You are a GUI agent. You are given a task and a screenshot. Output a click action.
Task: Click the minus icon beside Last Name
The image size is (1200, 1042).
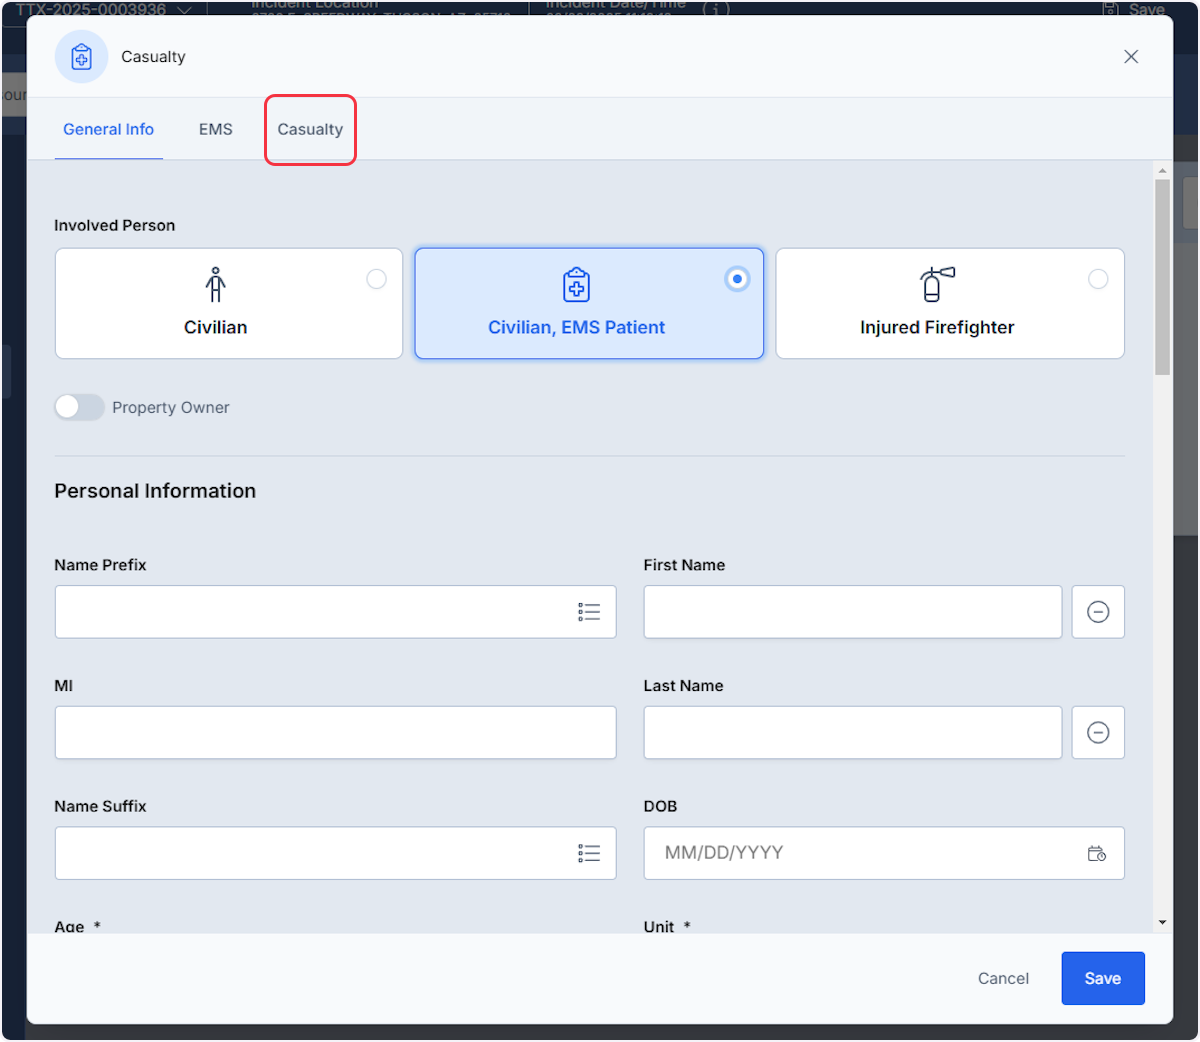pyautogui.click(x=1098, y=732)
